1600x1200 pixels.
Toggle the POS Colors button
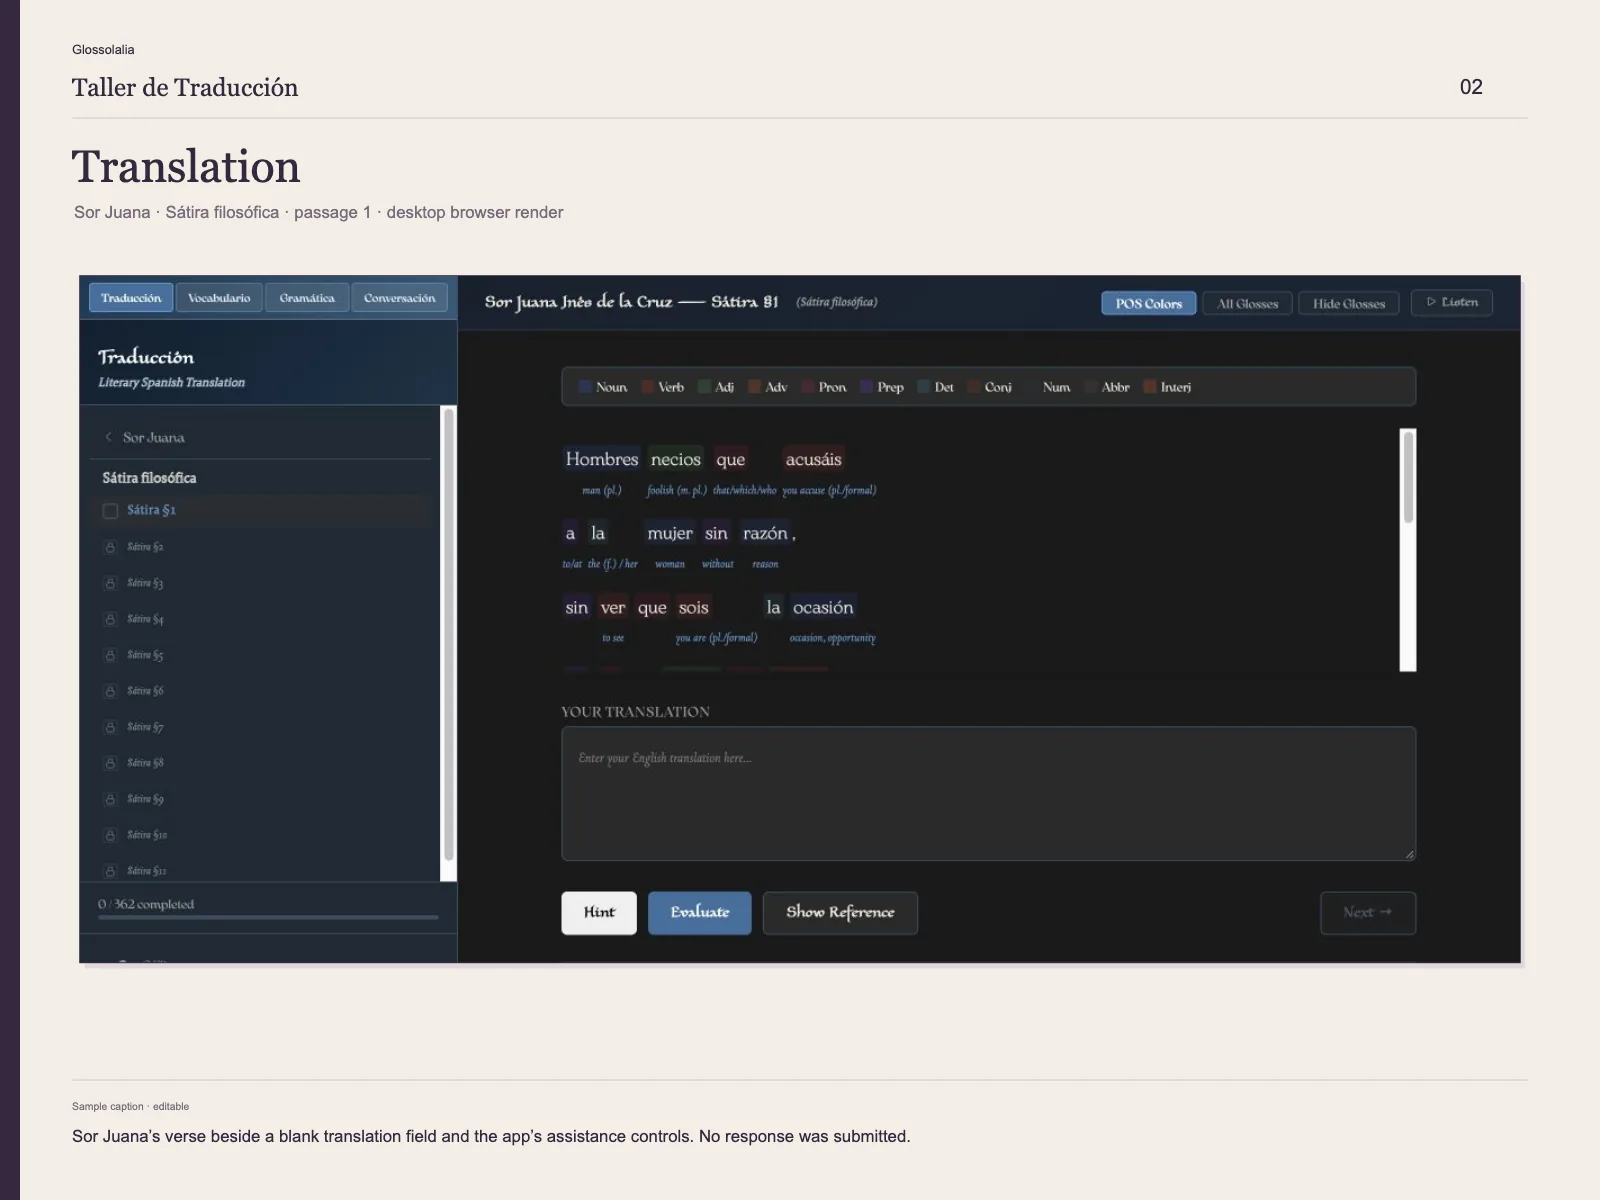pyautogui.click(x=1148, y=303)
